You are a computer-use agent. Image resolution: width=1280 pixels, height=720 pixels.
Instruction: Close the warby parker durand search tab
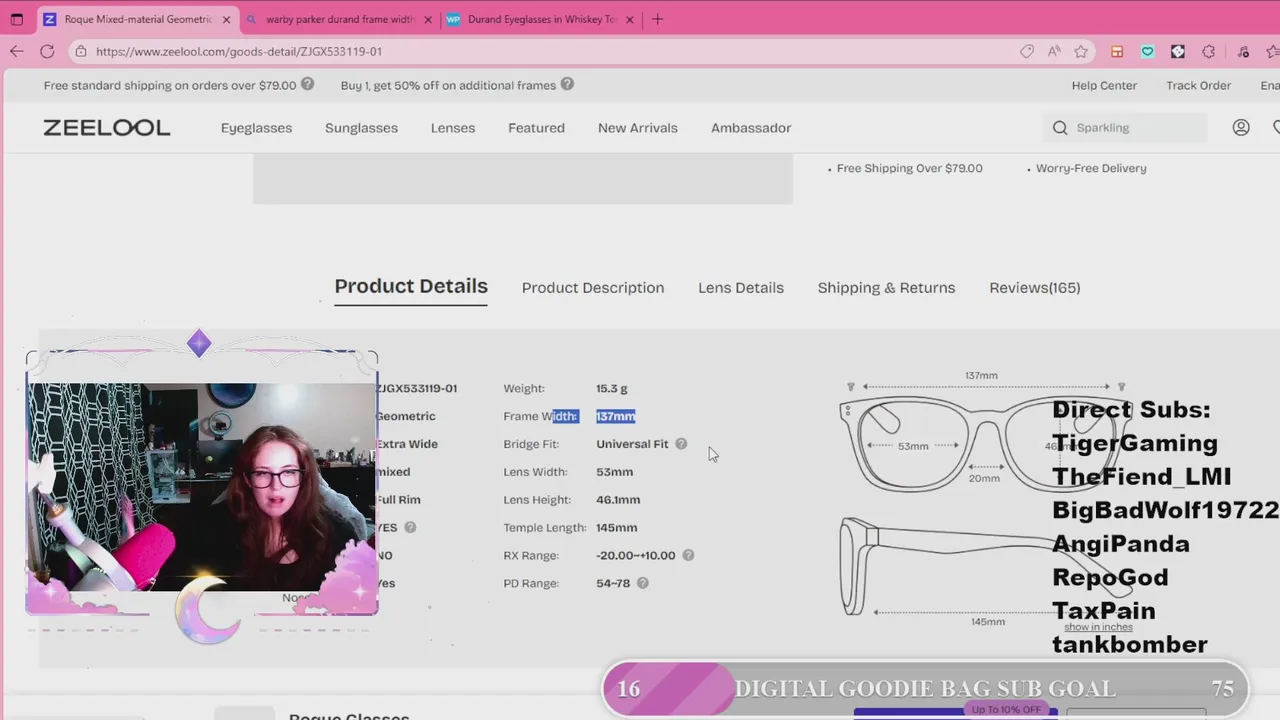point(428,19)
